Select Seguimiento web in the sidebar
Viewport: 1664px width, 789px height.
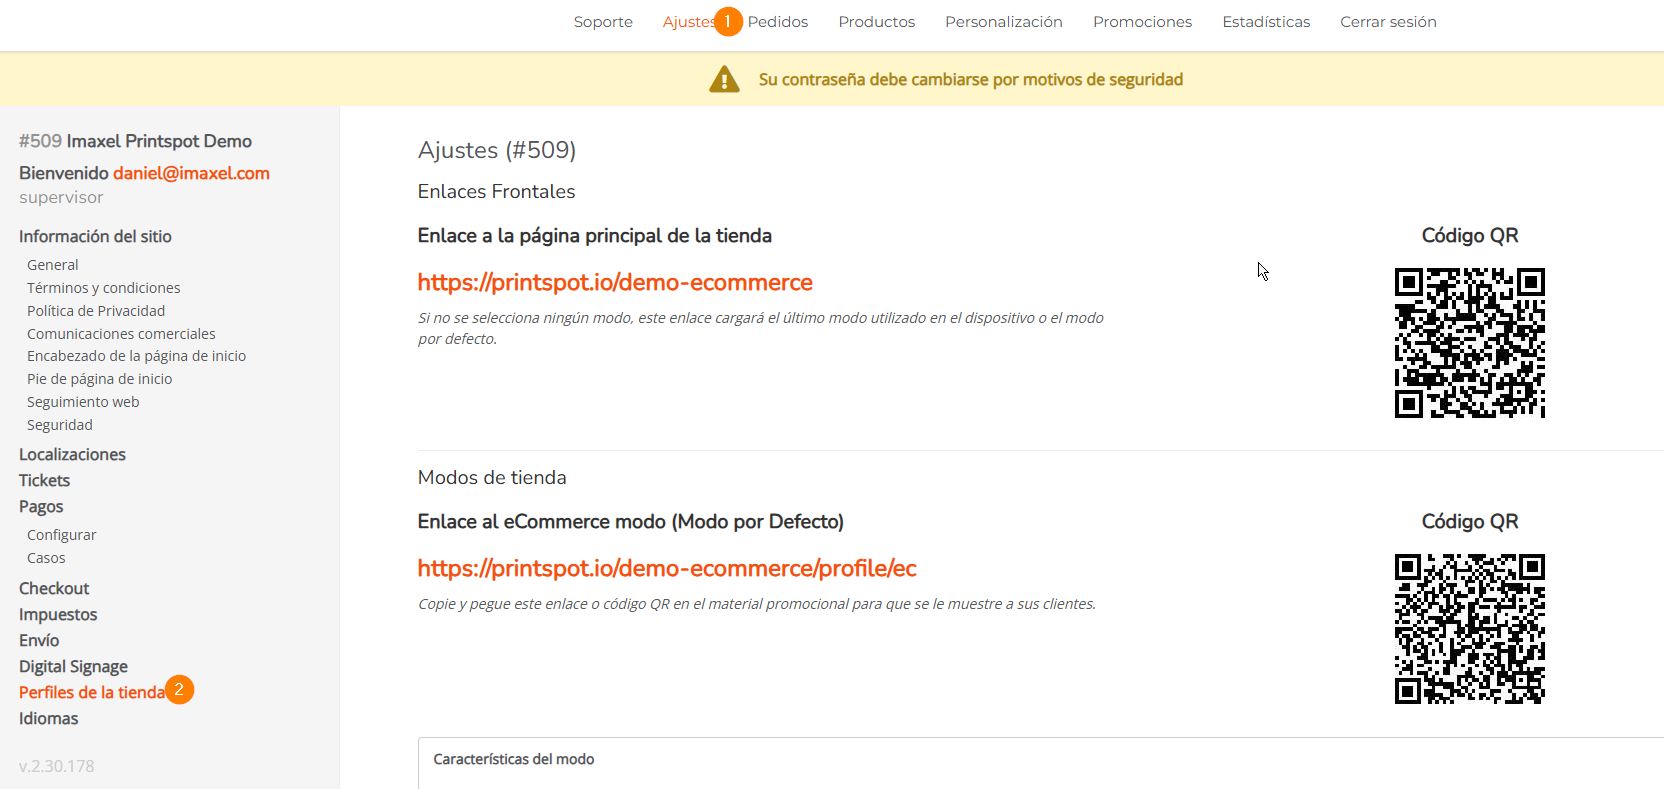[83, 402]
